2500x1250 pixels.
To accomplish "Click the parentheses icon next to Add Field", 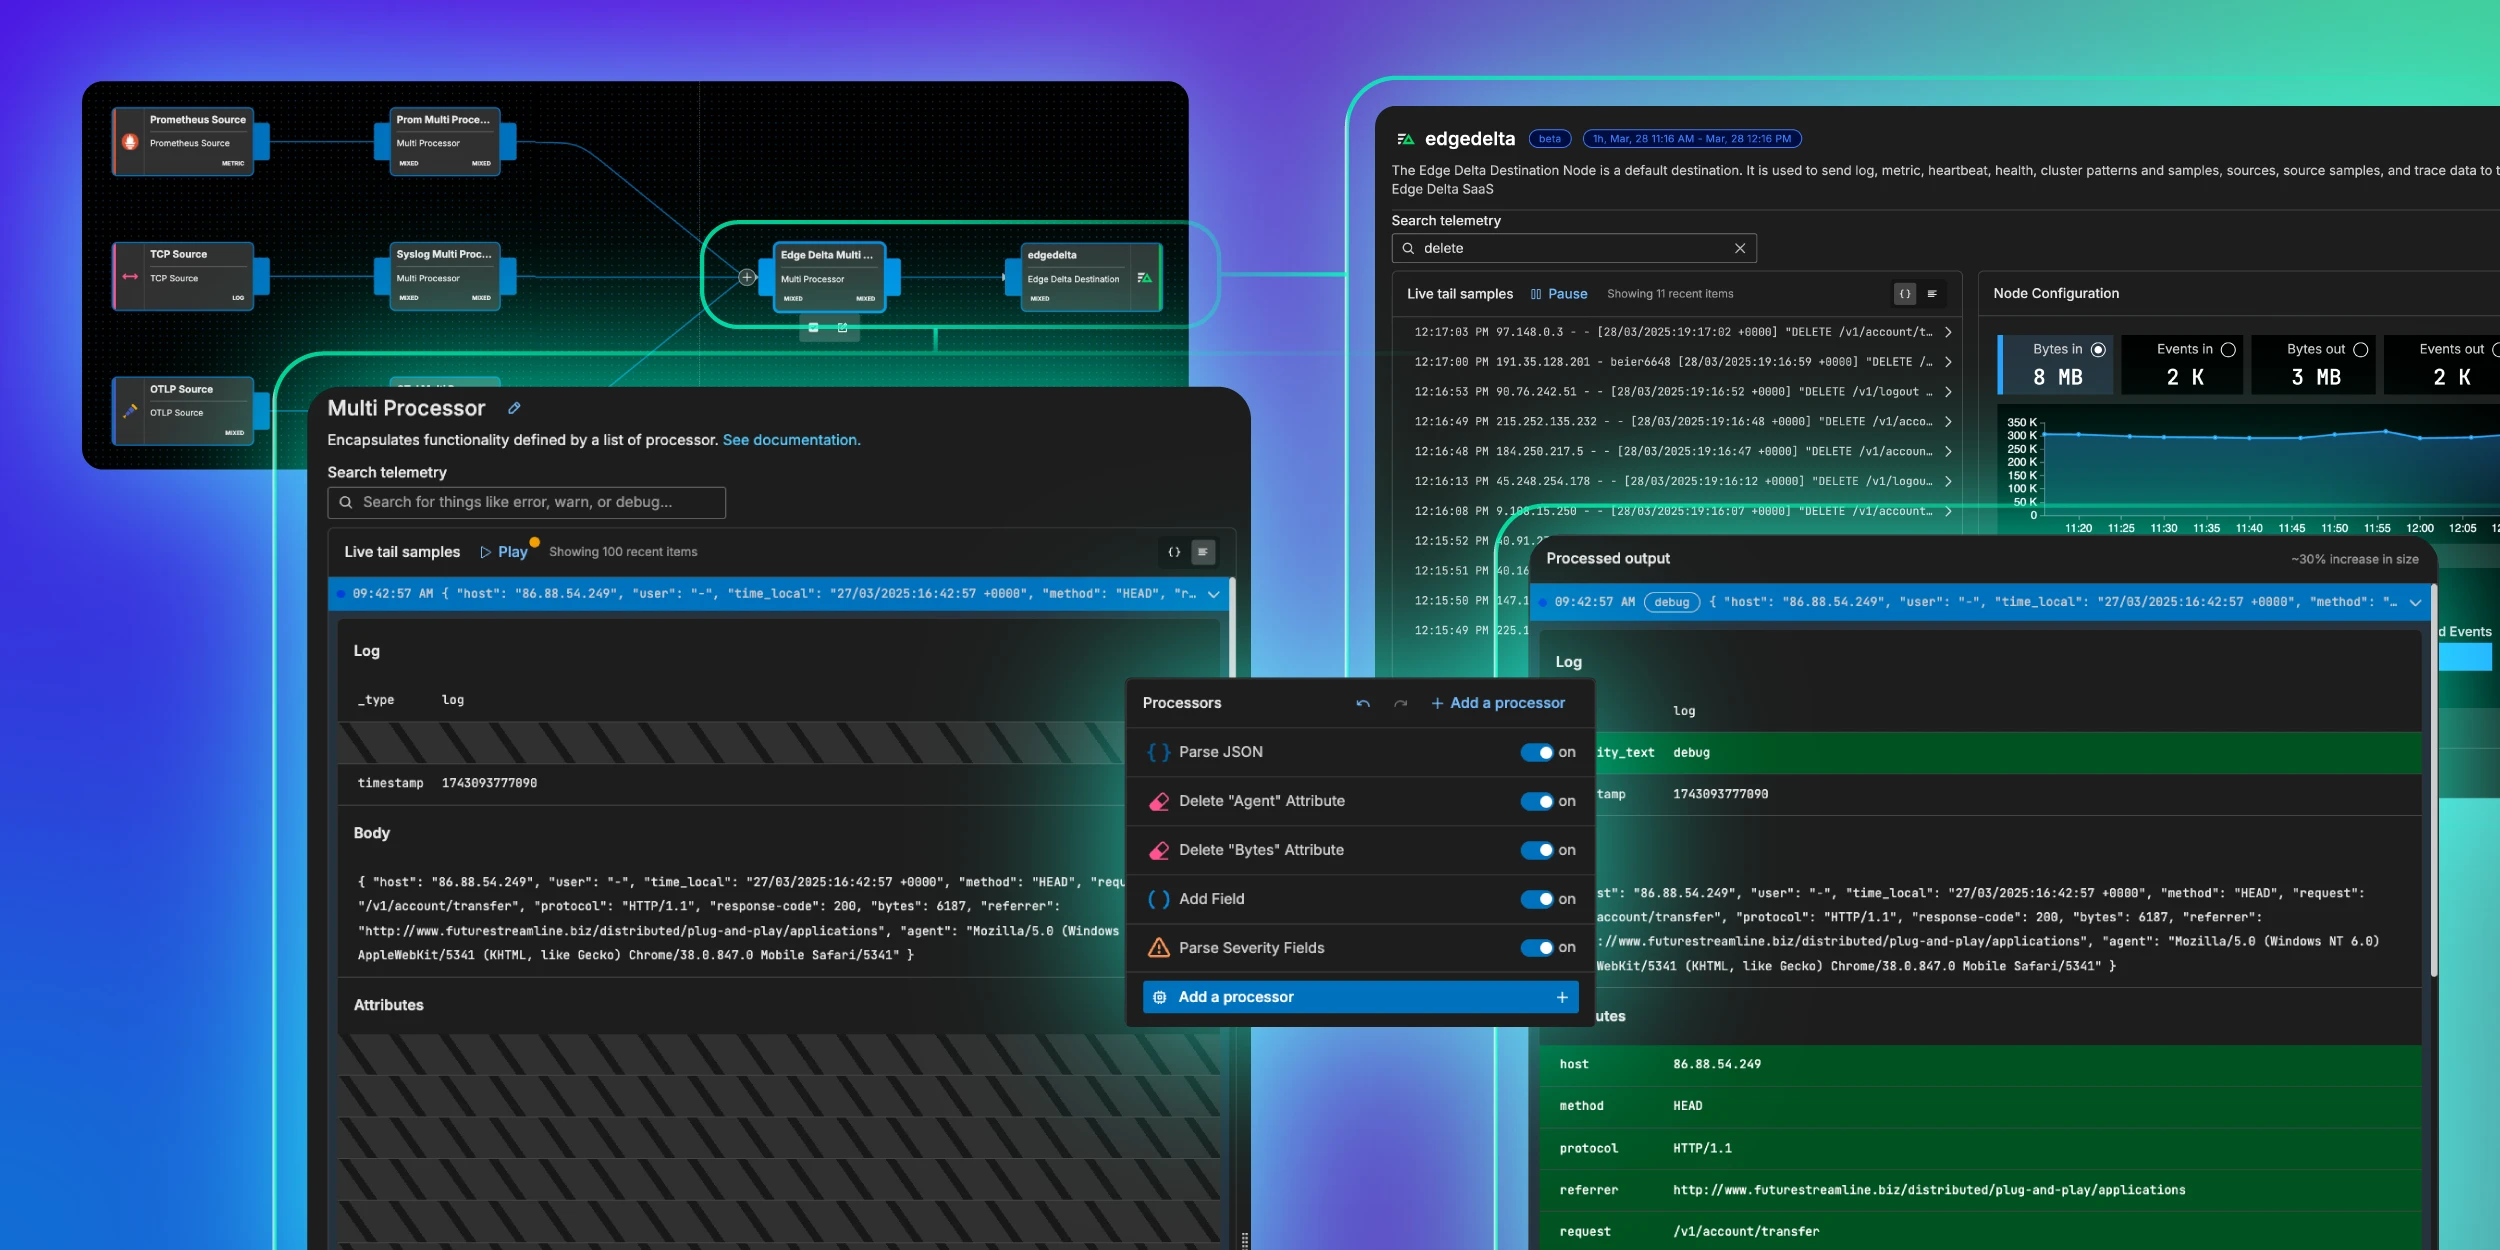I will pos(1160,899).
